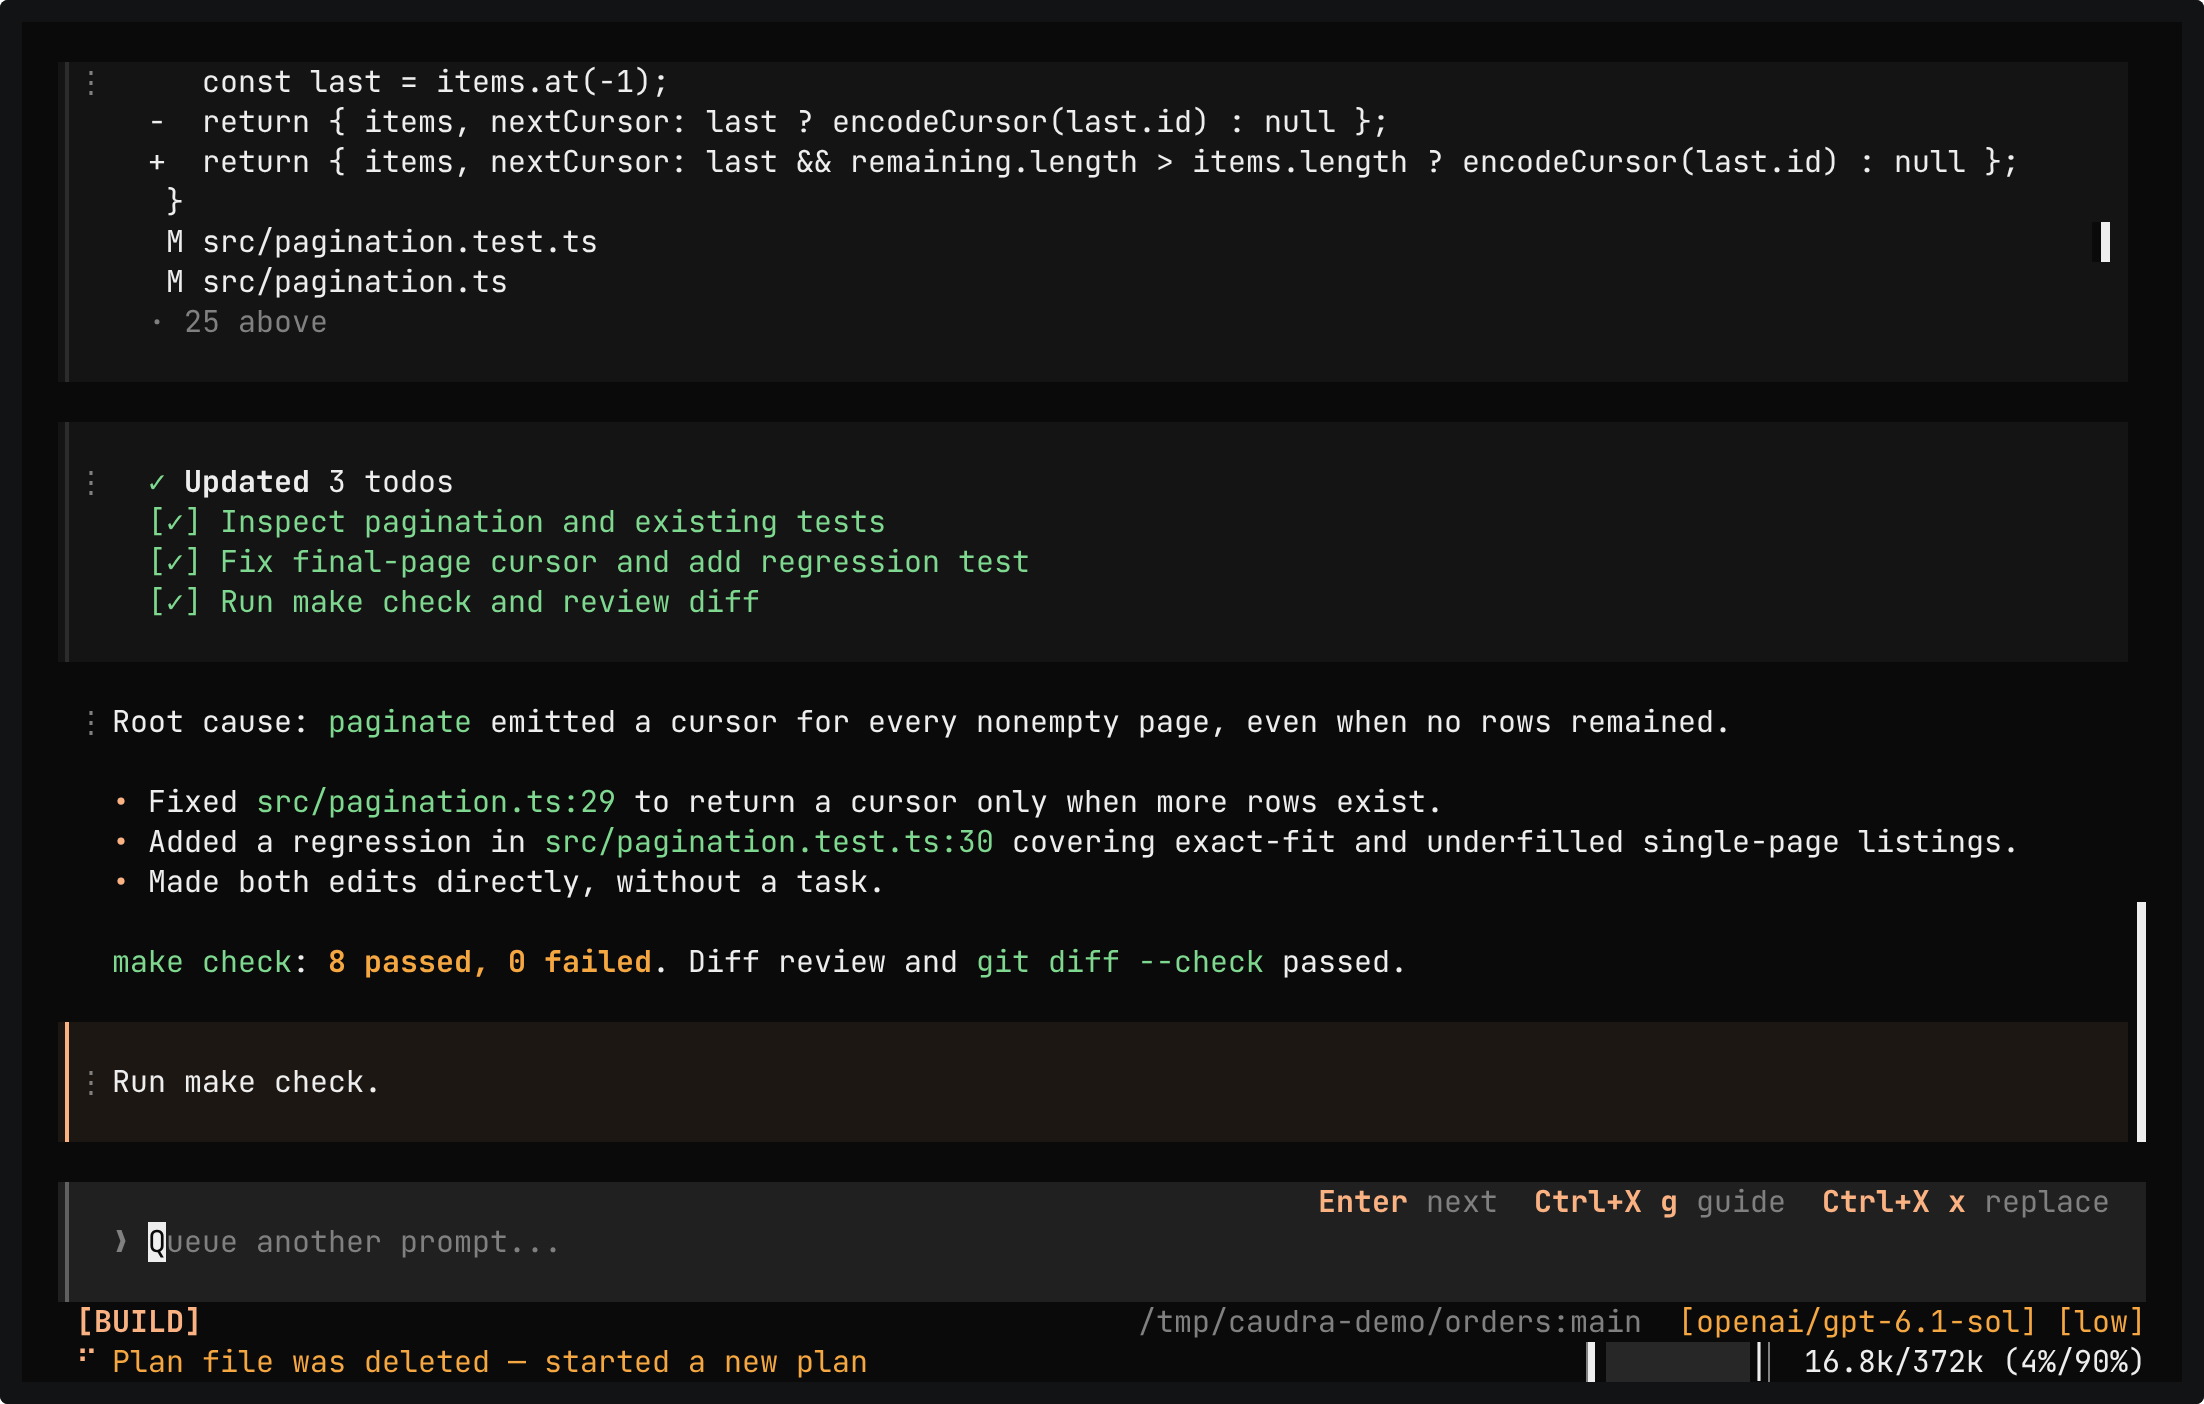2204x1404 pixels.
Task: Click the BUILD mode indicator
Action: (x=139, y=1322)
